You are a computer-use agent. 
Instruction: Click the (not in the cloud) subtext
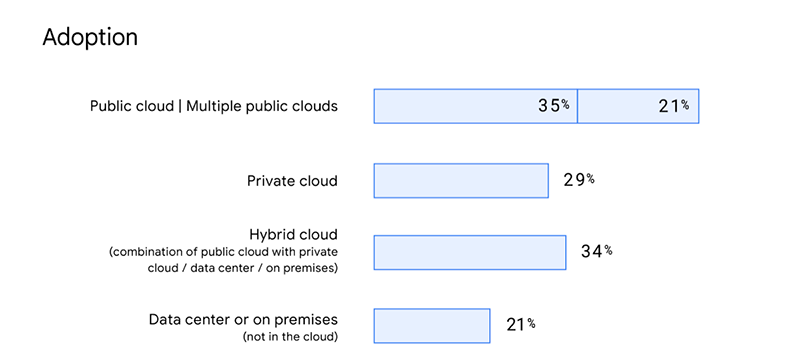(290, 337)
